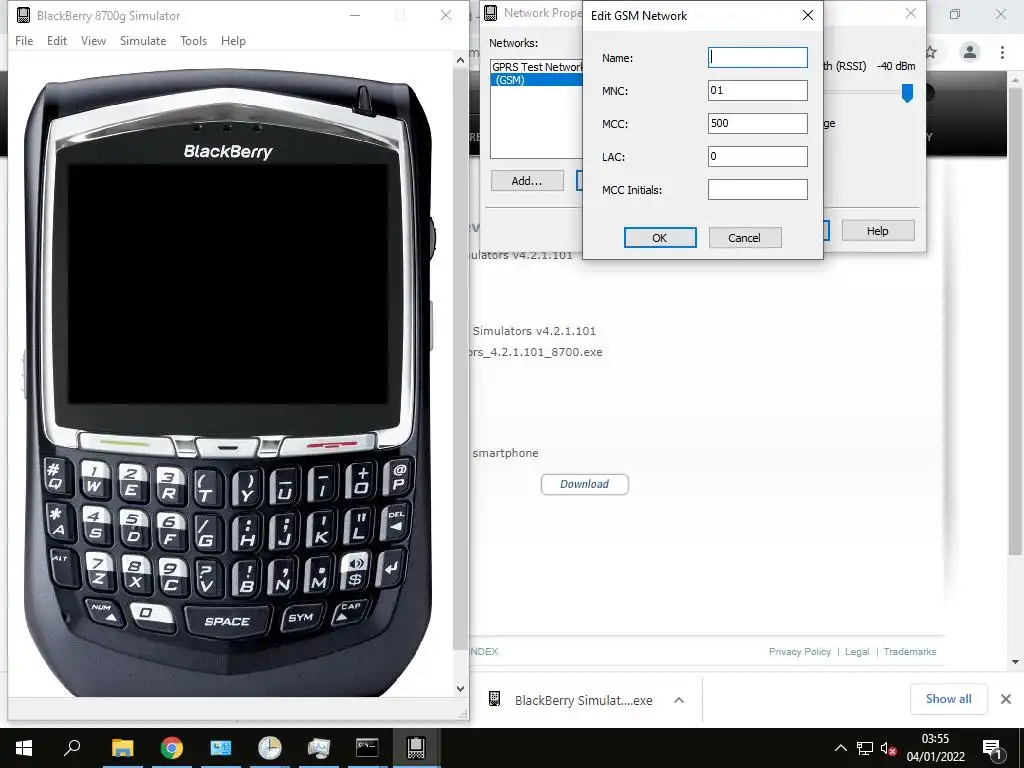The width and height of the screenshot is (1024, 768).
Task: Click the SYM key on the keypad
Action: click(x=300, y=616)
